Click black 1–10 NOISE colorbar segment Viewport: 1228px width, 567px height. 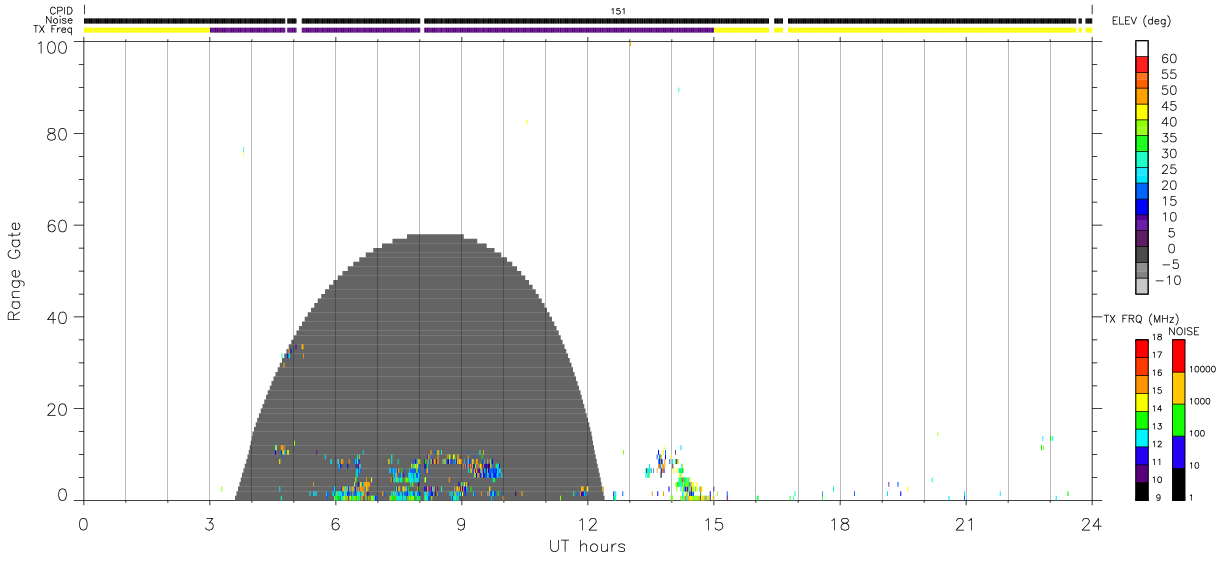pyautogui.click(x=1178, y=484)
